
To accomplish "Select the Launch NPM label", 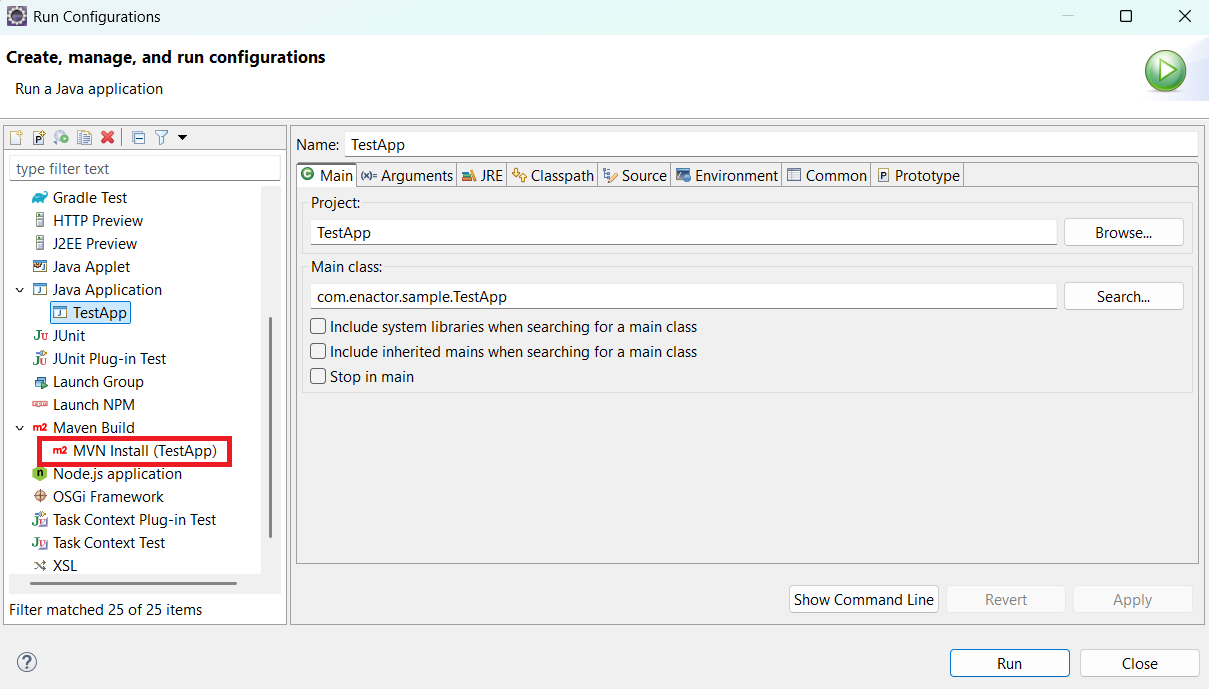I will tap(94, 405).
